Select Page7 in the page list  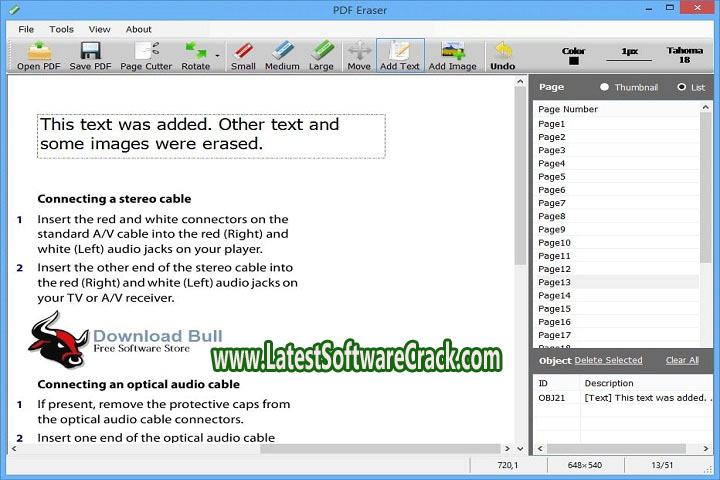tap(618, 203)
